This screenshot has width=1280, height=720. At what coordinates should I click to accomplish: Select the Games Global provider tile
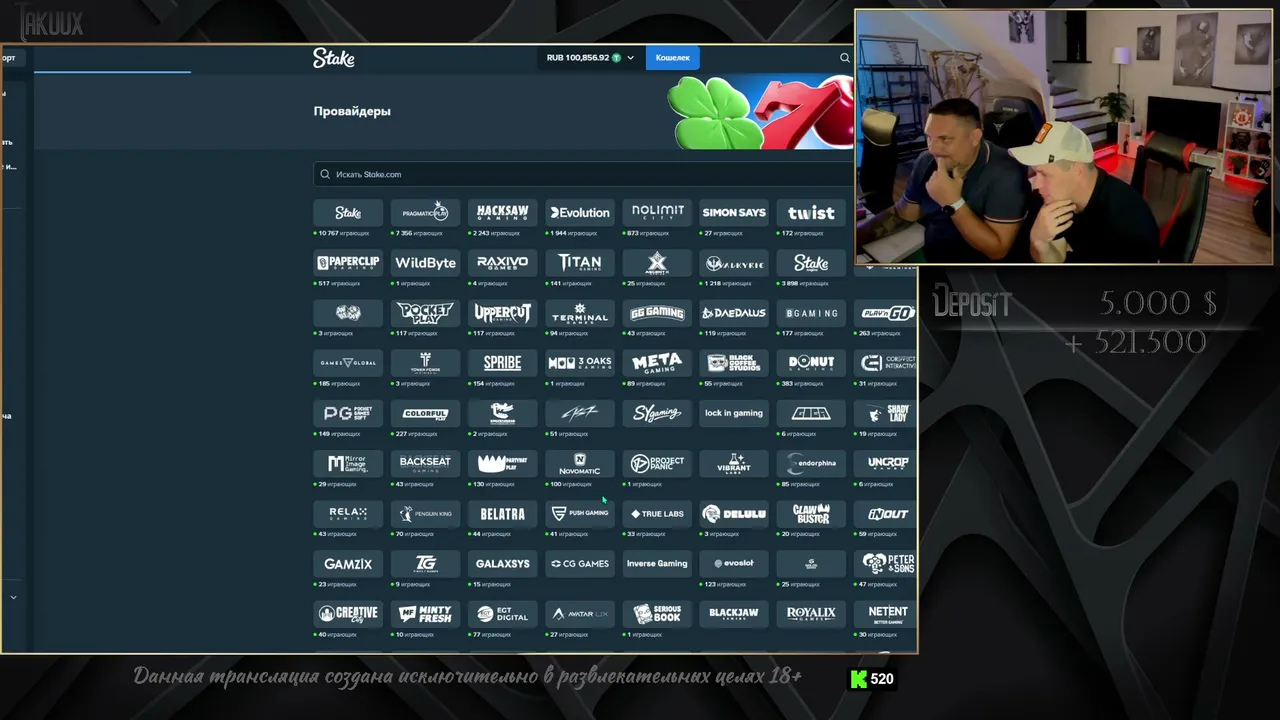(x=348, y=363)
